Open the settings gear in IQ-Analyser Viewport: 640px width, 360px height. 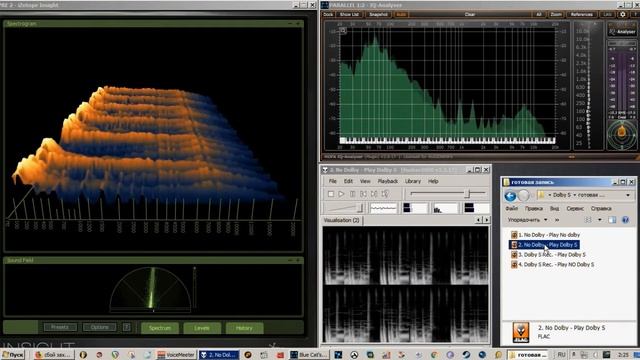click(x=622, y=14)
